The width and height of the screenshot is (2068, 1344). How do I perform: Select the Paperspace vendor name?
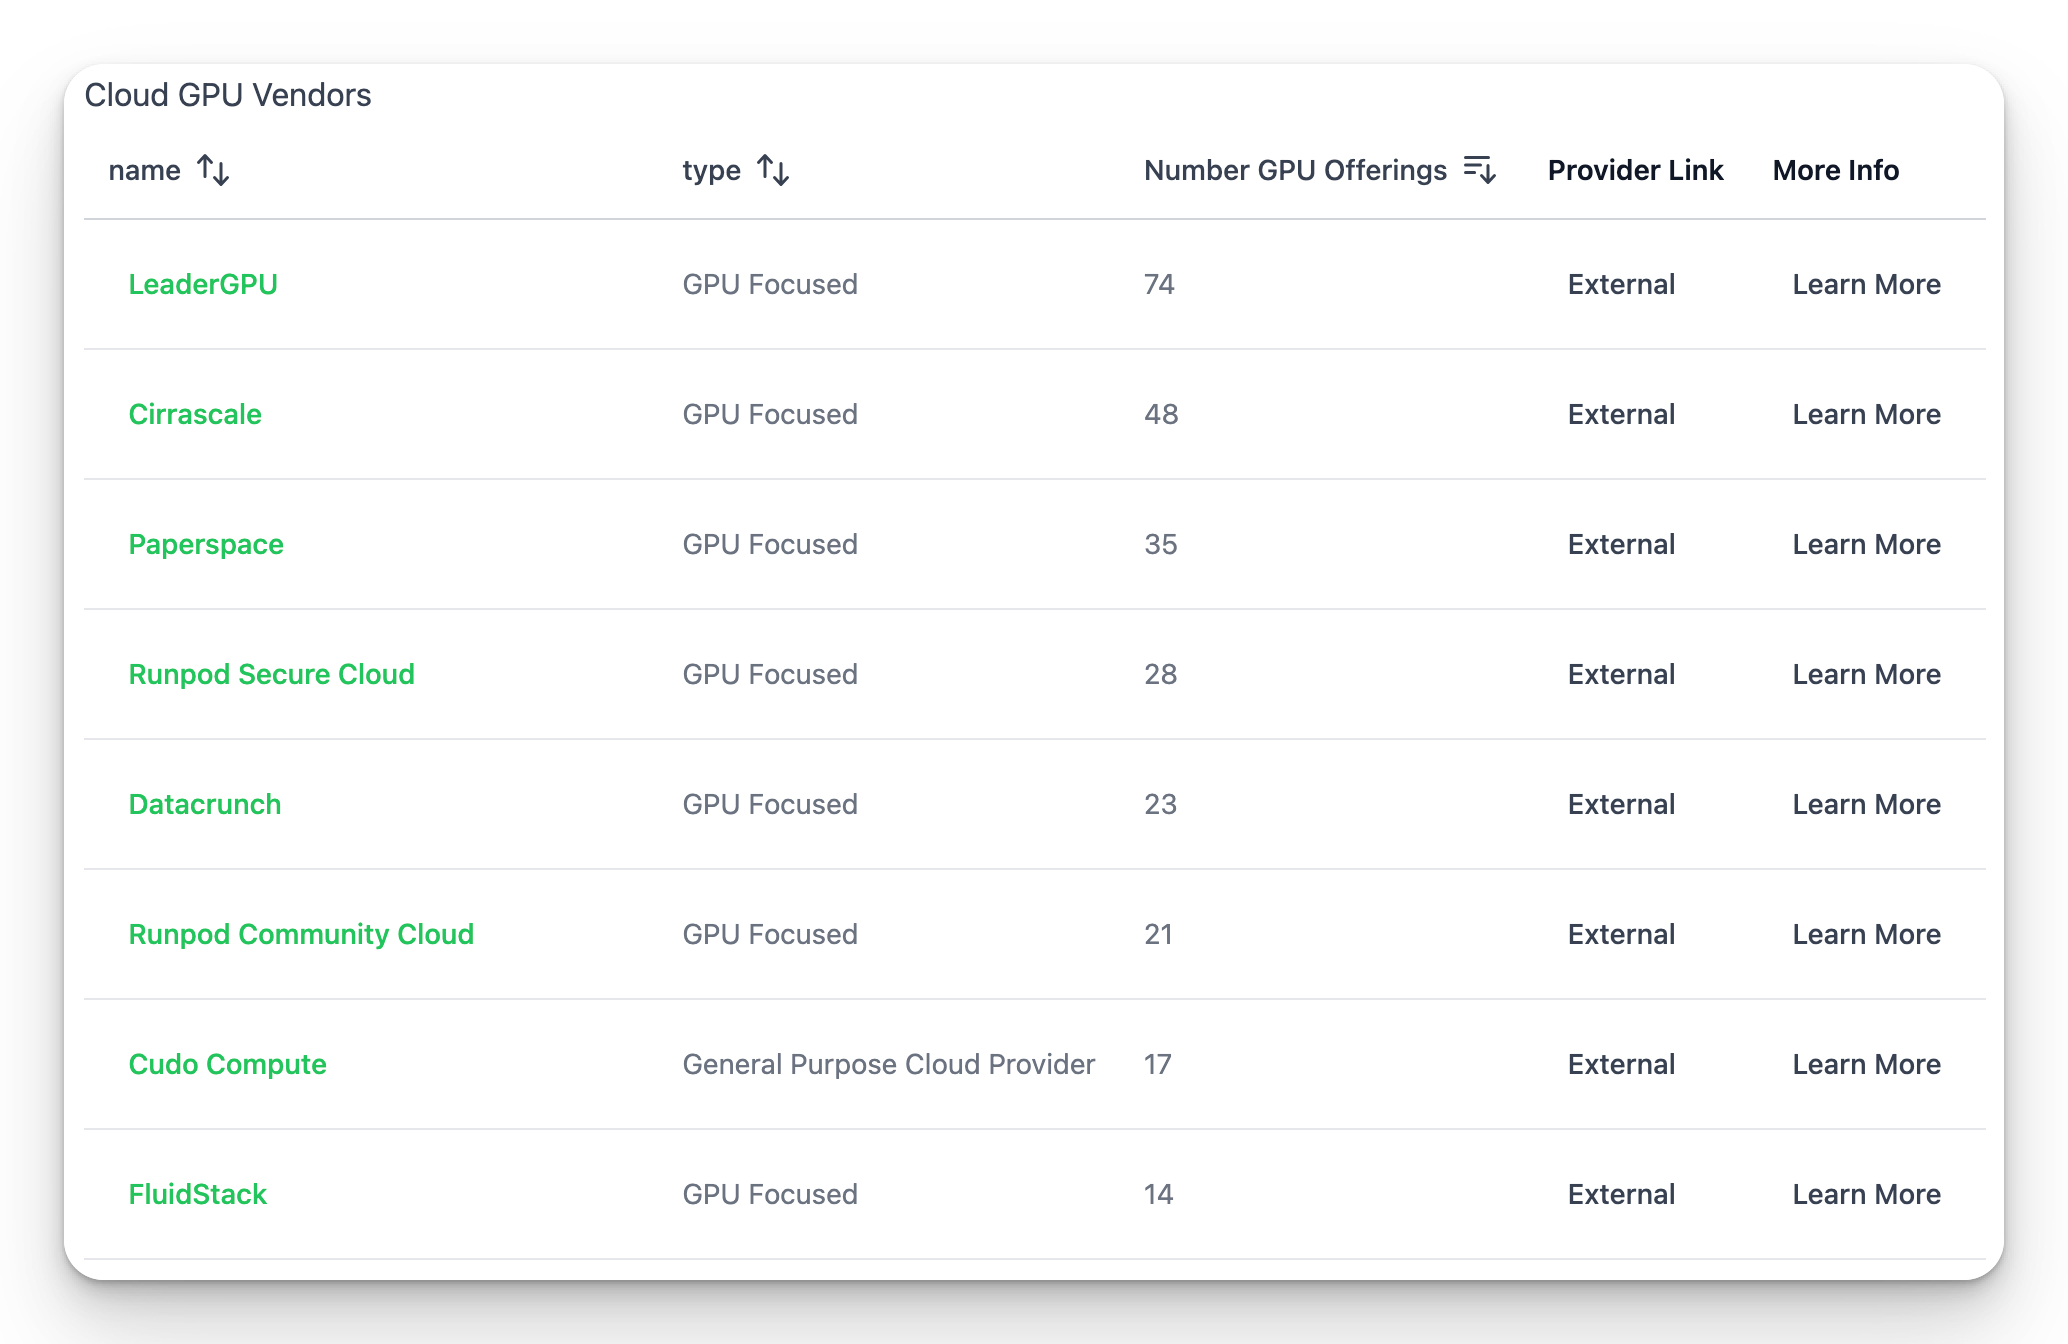tap(206, 544)
